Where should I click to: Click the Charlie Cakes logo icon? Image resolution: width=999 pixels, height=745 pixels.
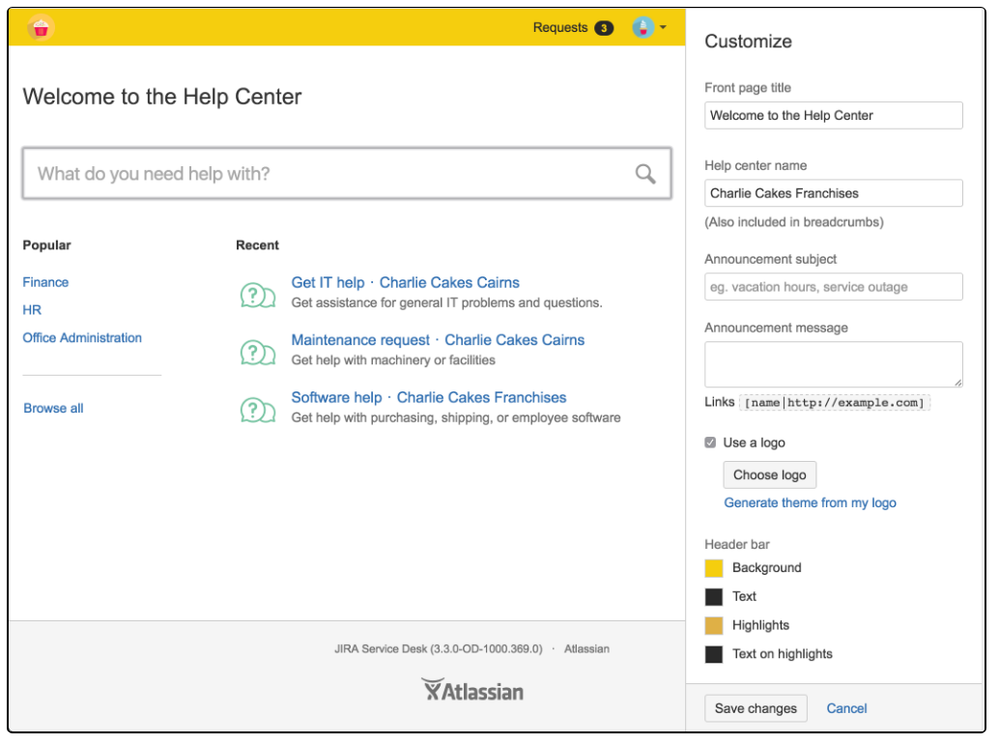pos(40,28)
